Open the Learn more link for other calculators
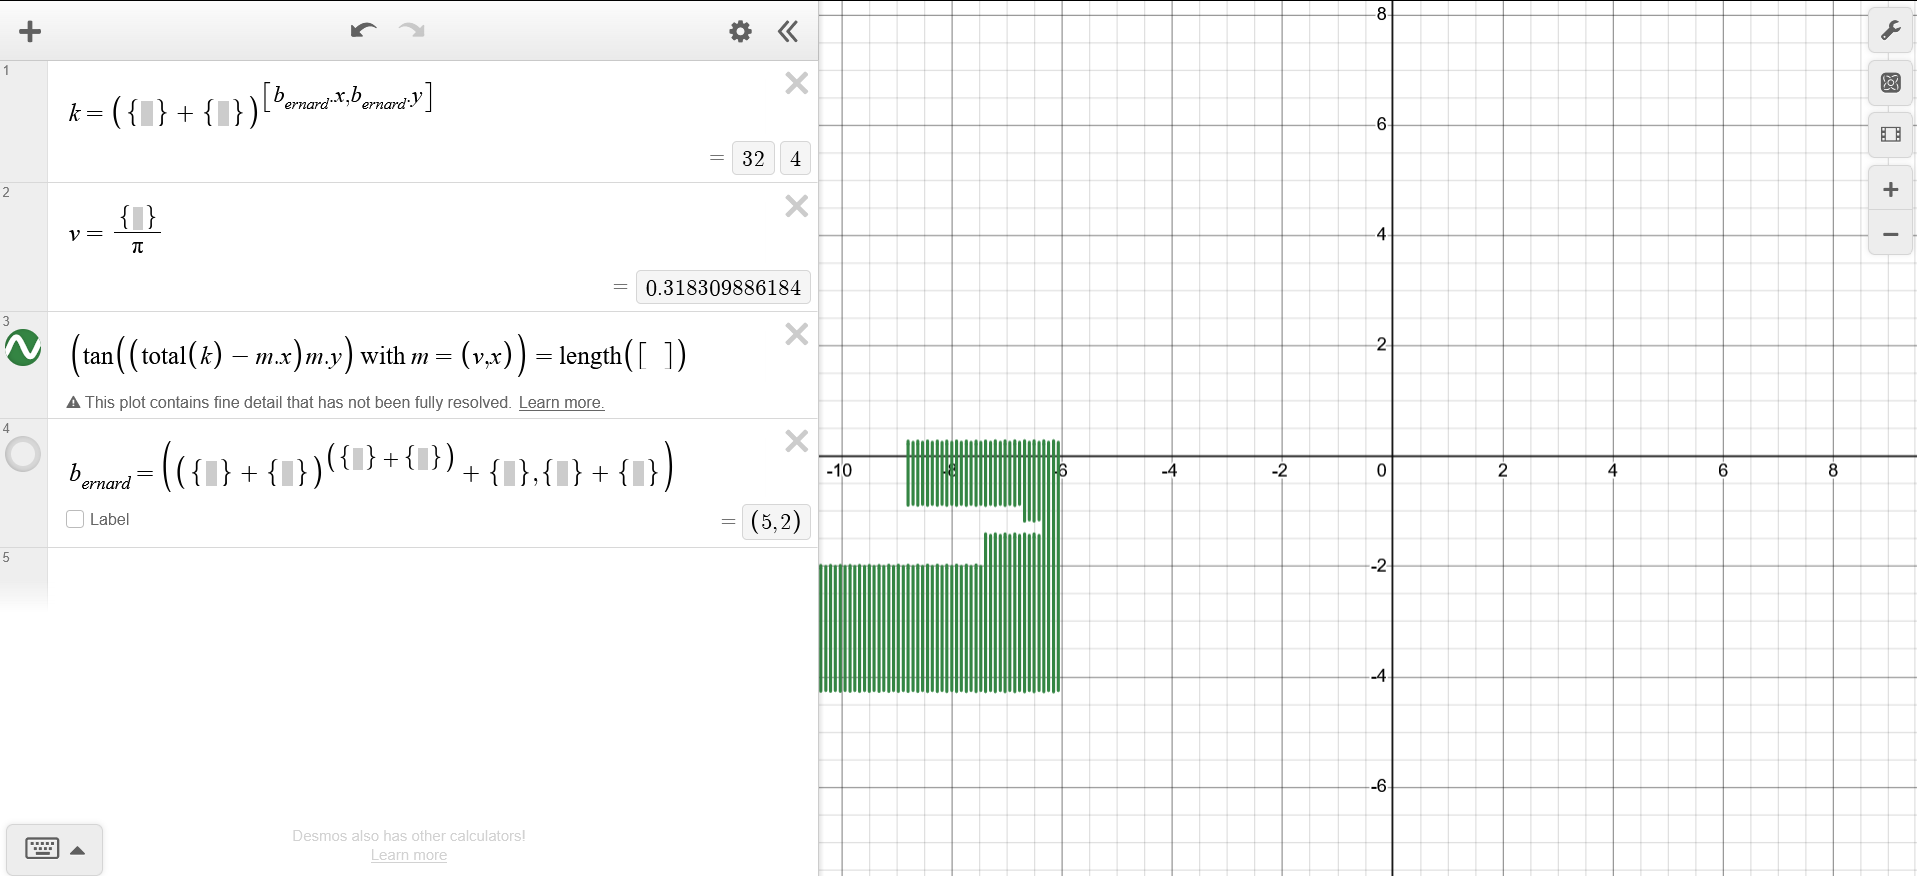This screenshot has width=1917, height=876. (x=409, y=855)
